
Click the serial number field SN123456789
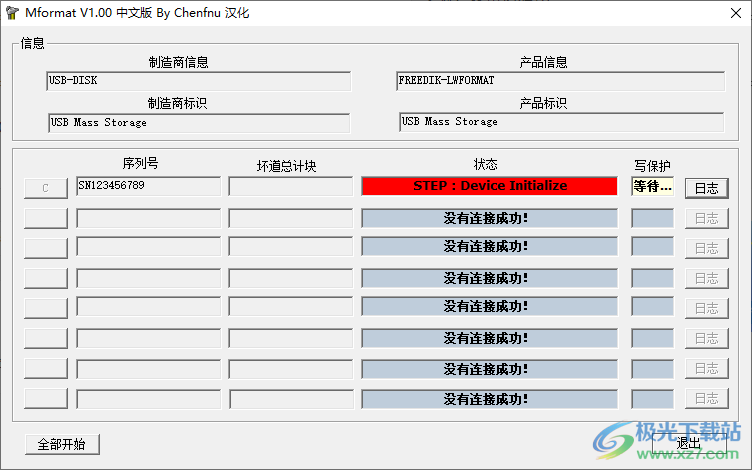tap(149, 186)
